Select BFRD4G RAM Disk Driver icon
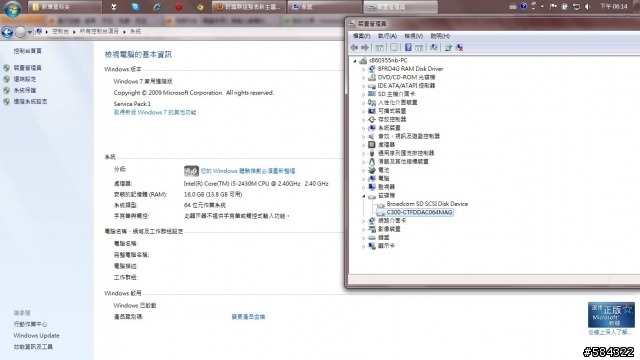This screenshot has width=640, height=360. (371, 69)
